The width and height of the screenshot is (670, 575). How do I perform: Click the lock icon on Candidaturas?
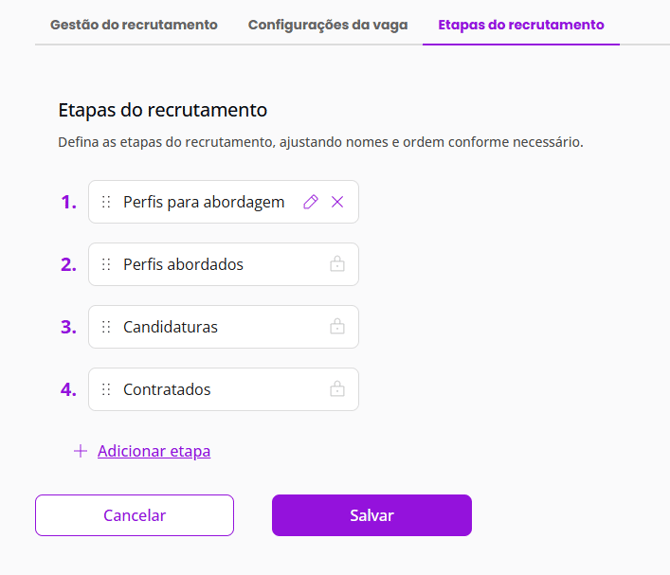[x=337, y=327]
